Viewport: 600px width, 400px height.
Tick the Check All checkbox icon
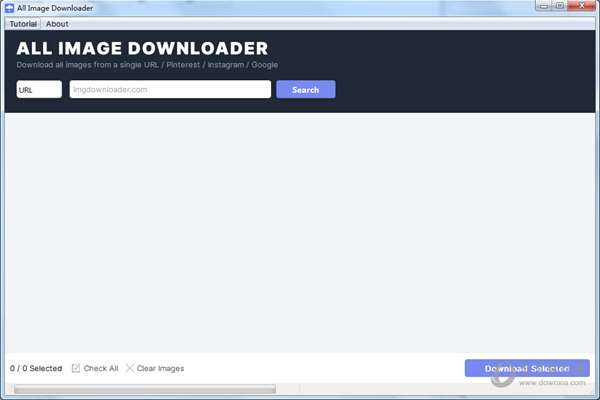tap(76, 368)
